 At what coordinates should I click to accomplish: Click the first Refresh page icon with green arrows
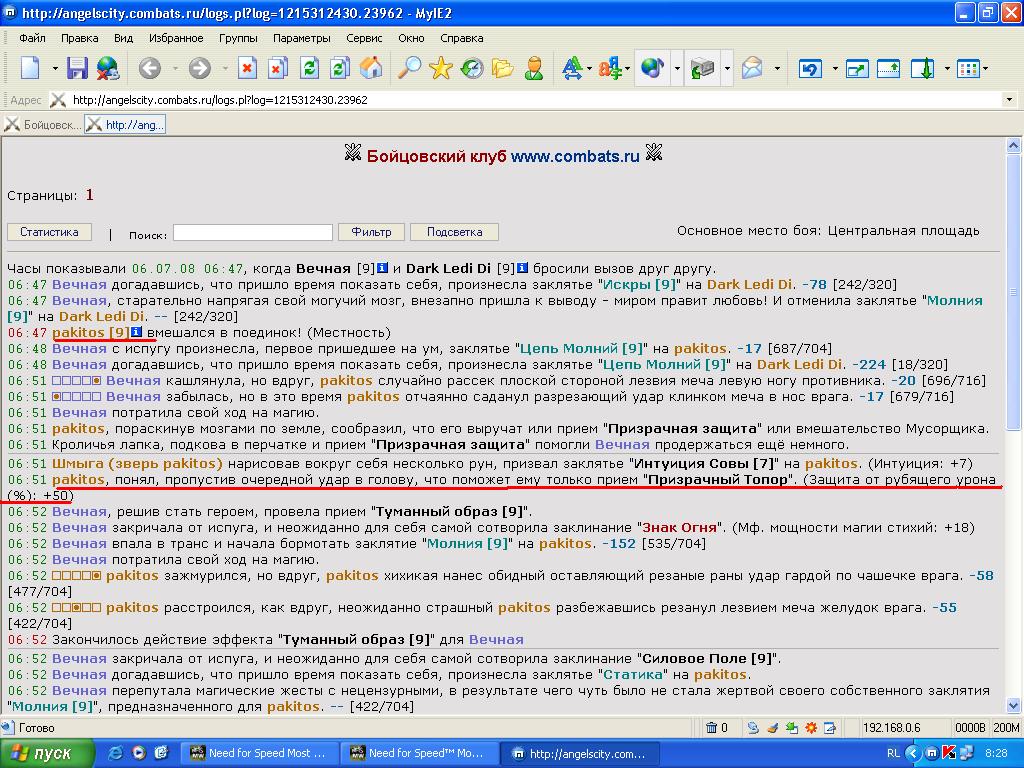(x=310, y=68)
